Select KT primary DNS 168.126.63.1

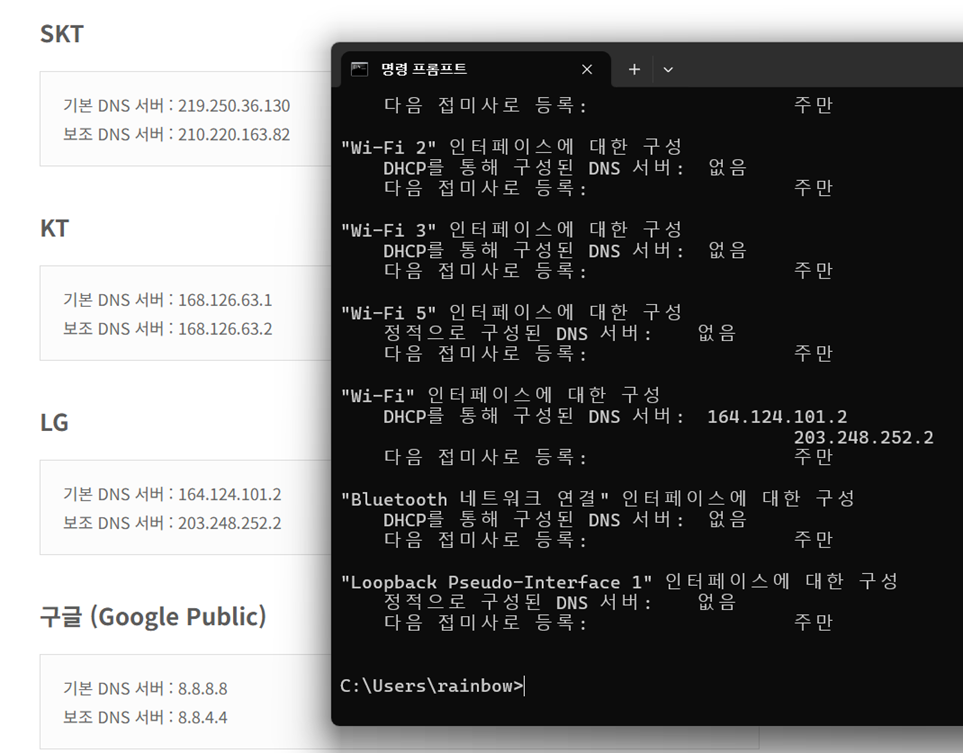(x=225, y=300)
